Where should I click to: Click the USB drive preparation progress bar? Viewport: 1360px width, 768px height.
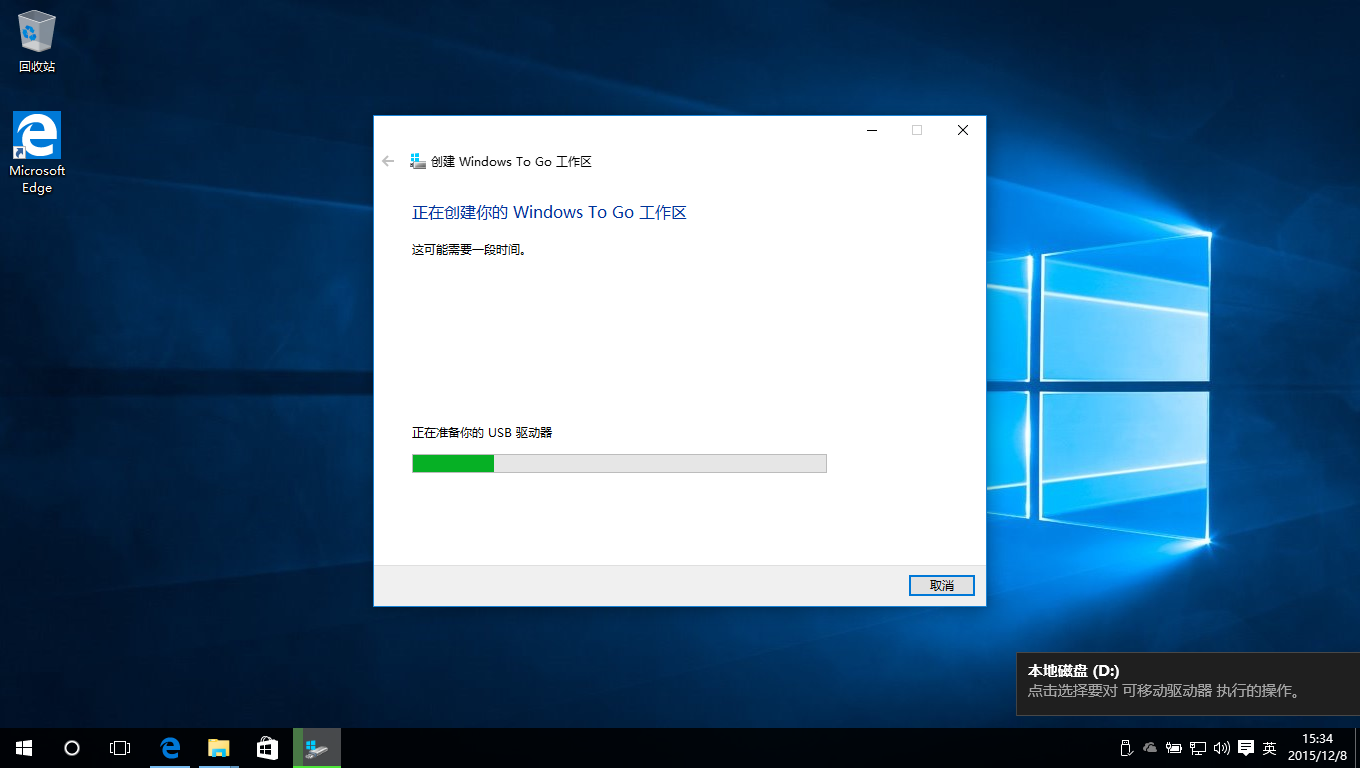click(619, 463)
